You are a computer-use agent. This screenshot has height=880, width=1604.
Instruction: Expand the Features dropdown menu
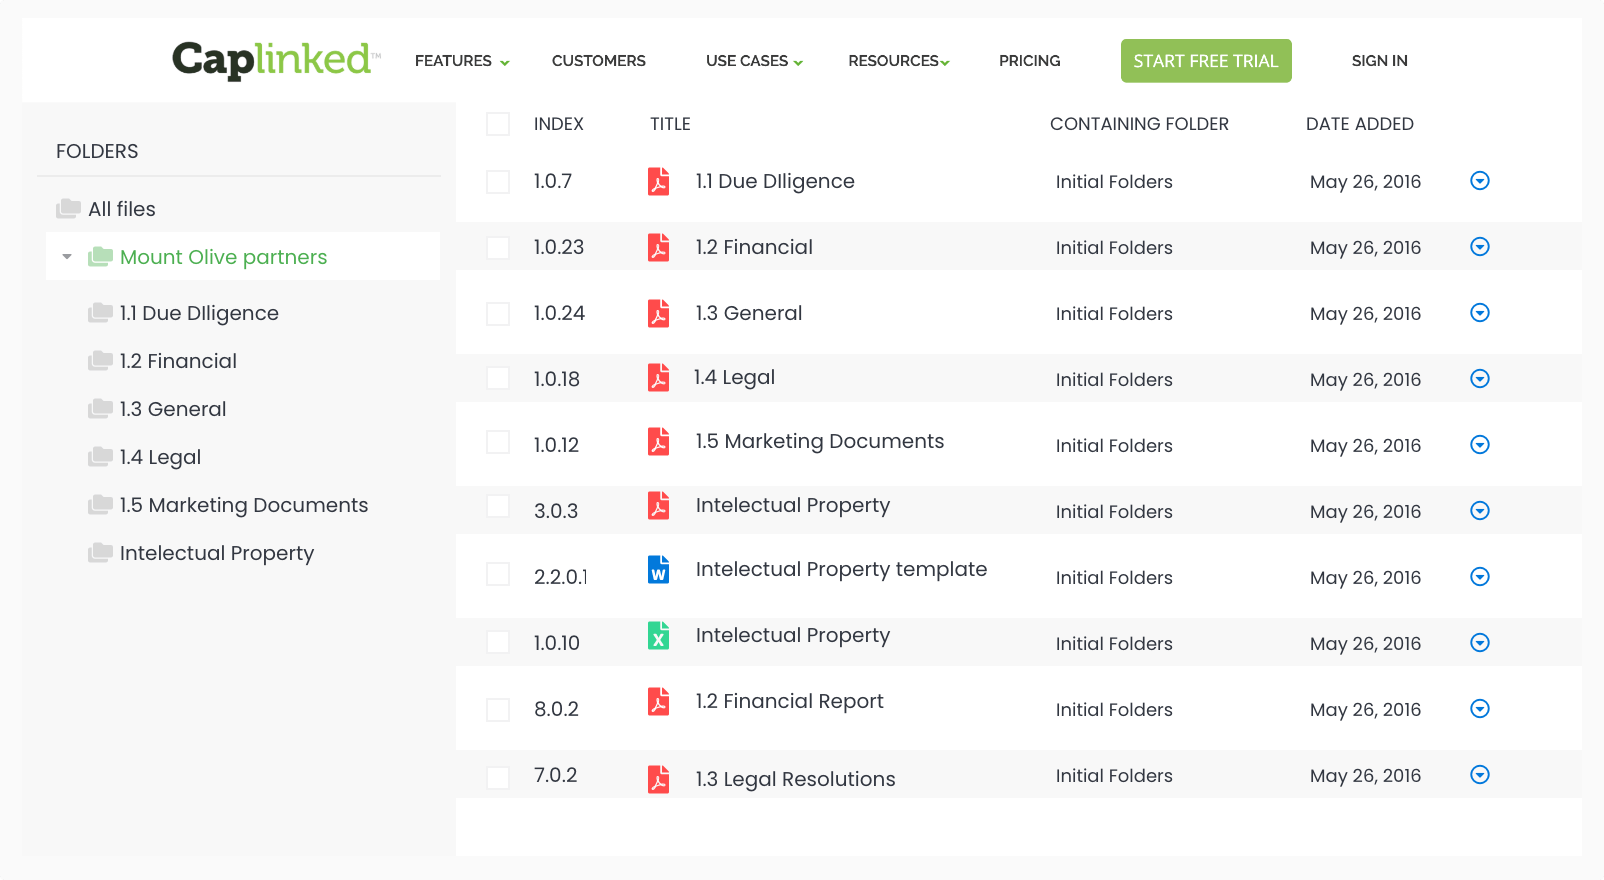(x=462, y=61)
